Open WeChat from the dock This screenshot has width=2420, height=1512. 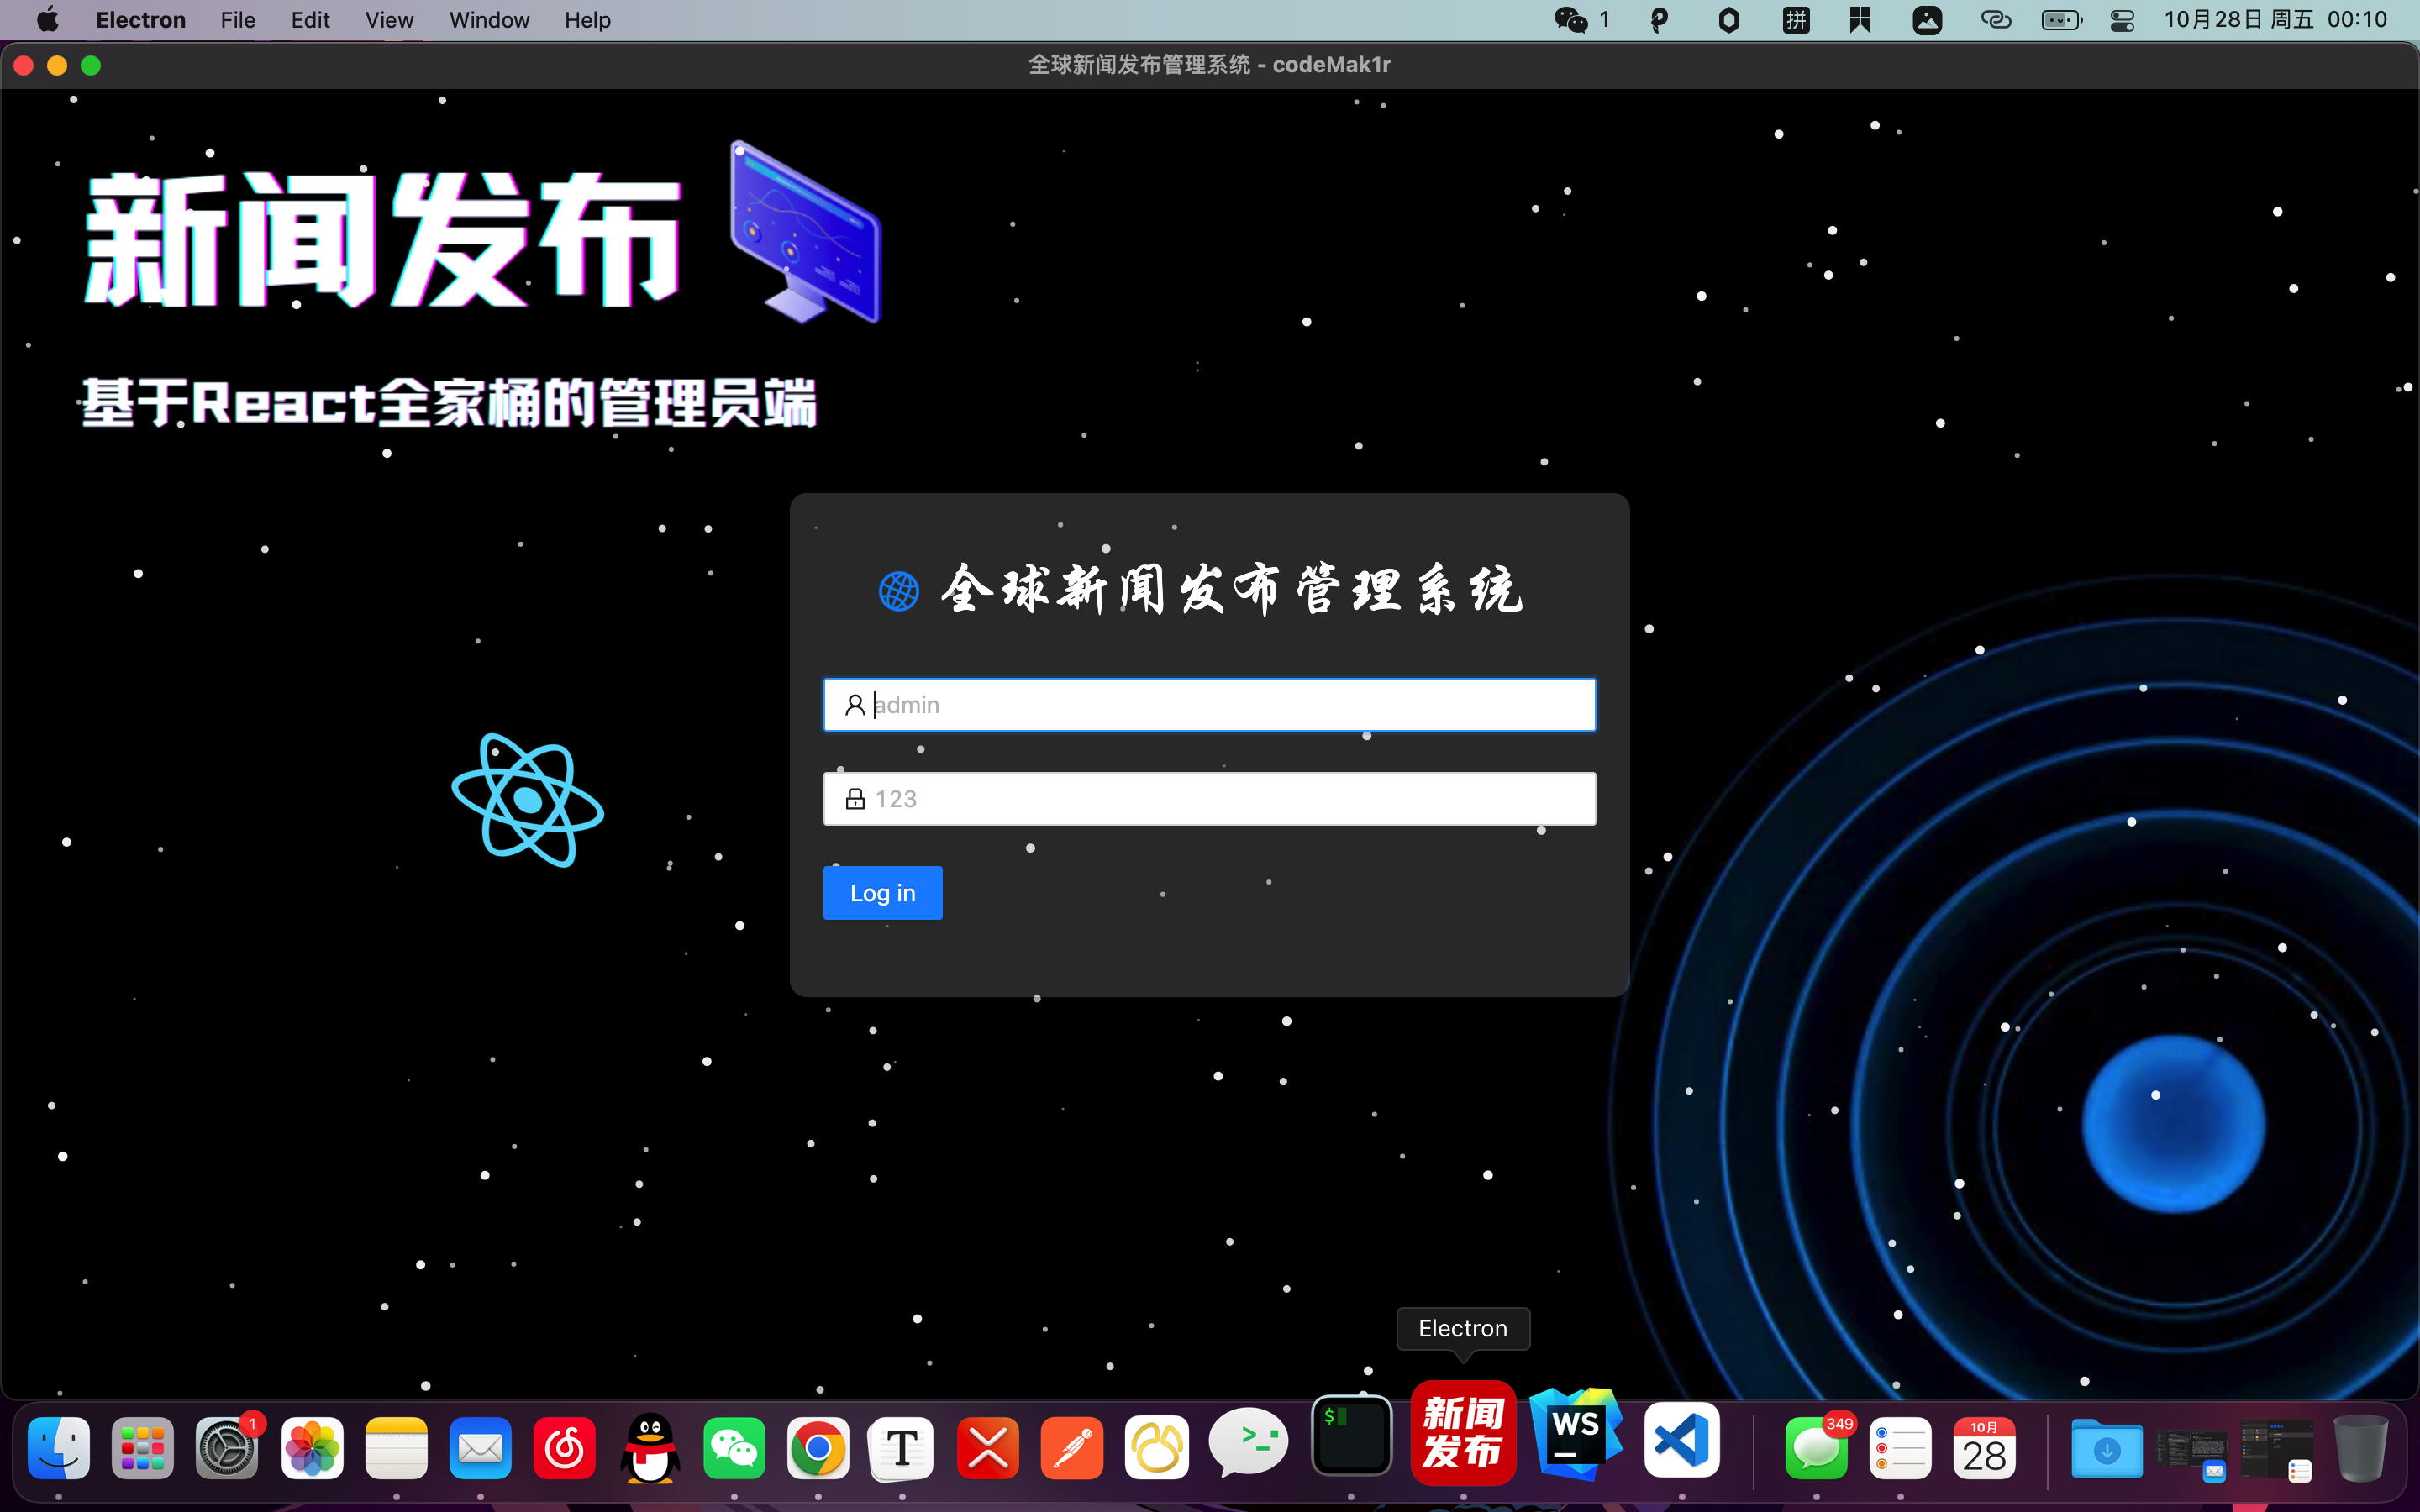click(x=734, y=1448)
